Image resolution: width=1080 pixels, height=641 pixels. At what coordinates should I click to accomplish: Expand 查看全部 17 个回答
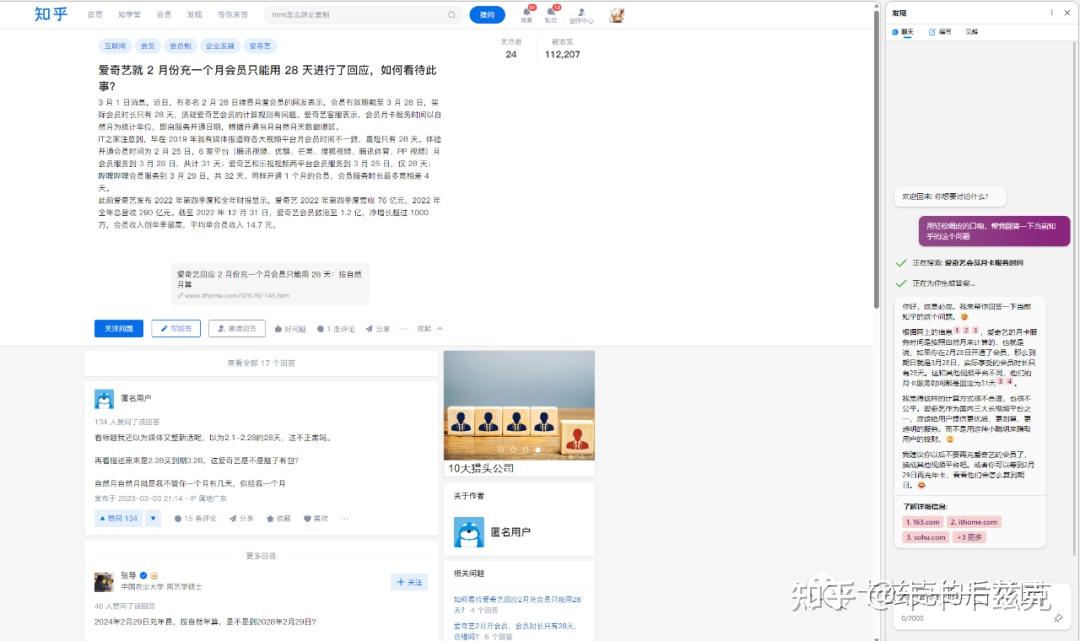[262, 362]
